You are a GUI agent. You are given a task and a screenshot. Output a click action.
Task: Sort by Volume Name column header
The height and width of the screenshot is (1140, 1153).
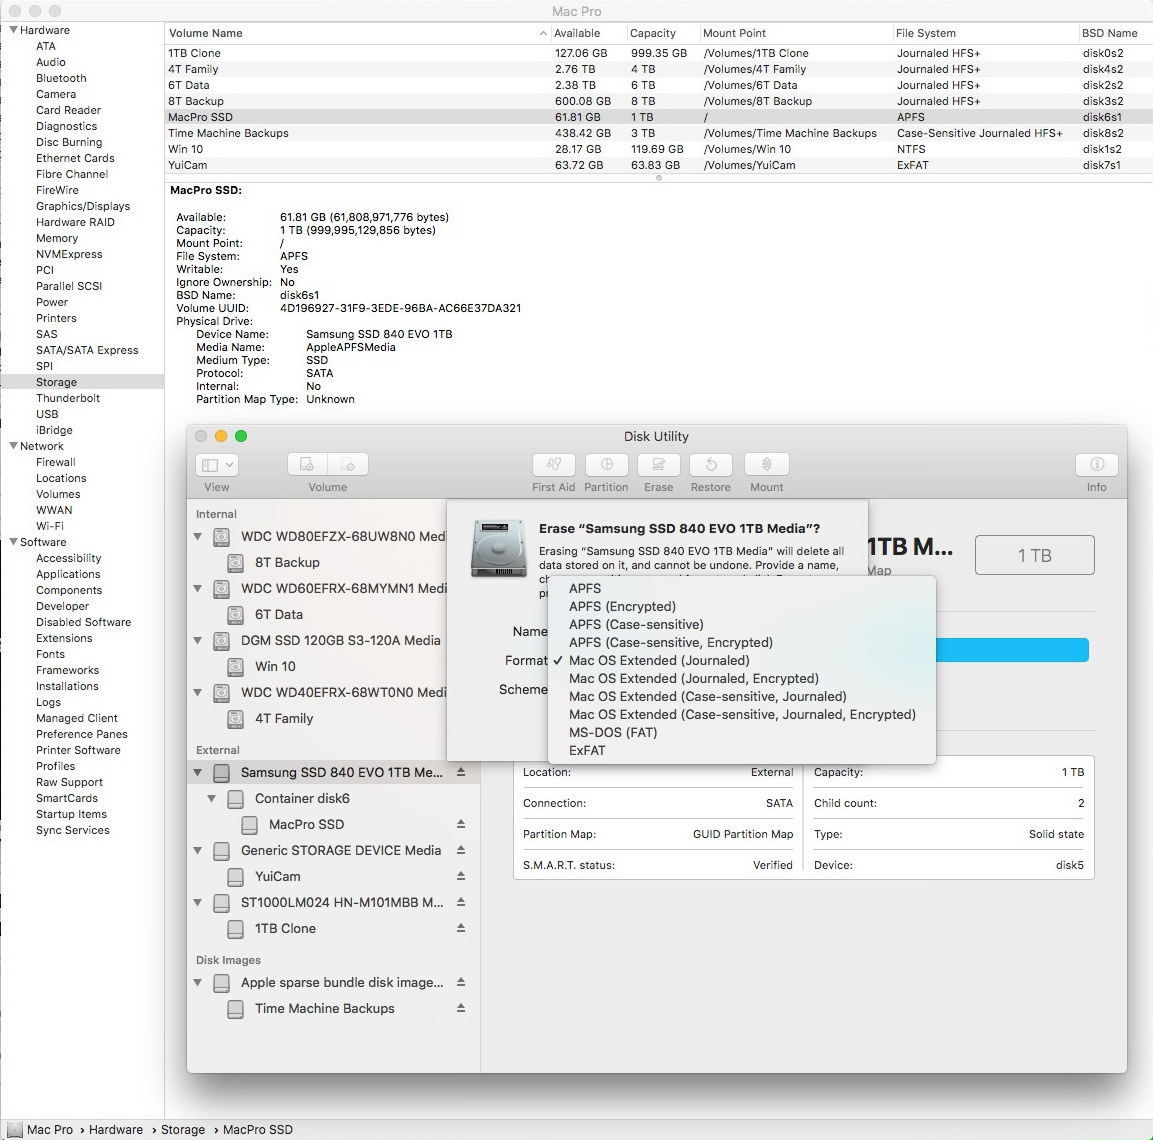[x=357, y=33]
